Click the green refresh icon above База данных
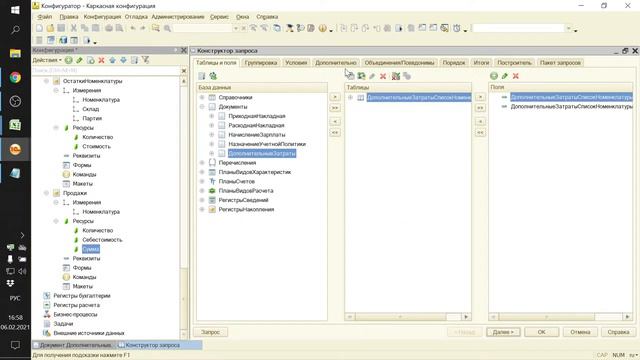 [213, 76]
